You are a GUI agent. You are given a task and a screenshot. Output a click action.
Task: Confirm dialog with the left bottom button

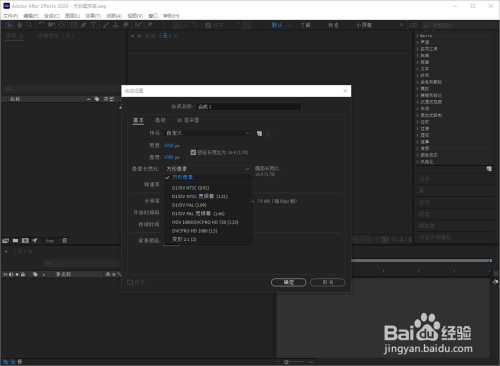click(x=288, y=282)
